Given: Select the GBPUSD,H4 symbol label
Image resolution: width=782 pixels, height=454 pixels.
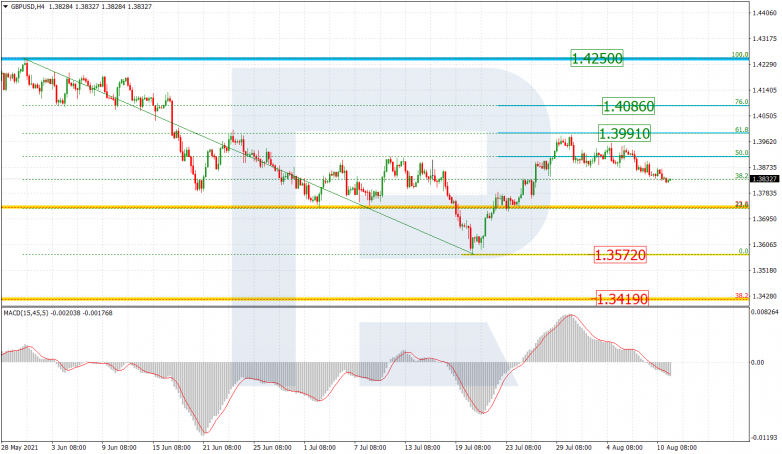Looking at the screenshot, I should 27,6.
